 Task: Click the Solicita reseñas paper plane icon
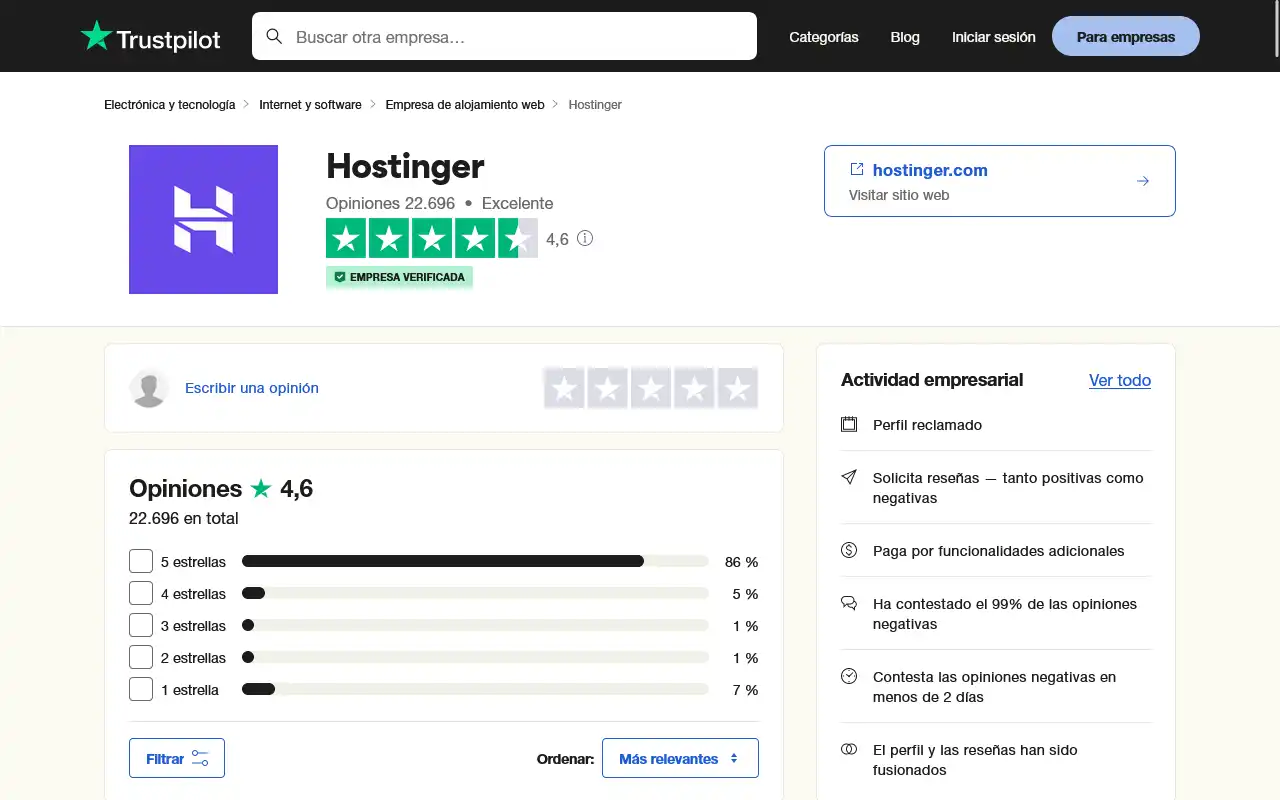click(x=849, y=477)
